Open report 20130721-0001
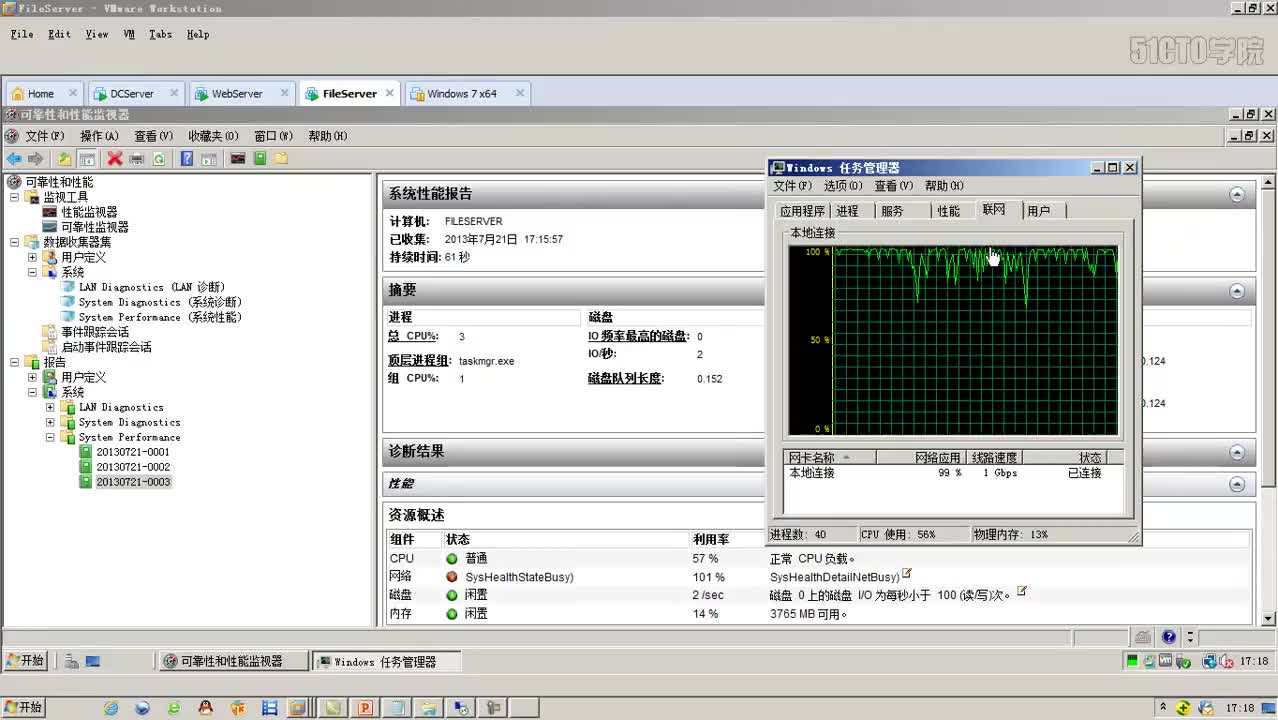This screenshot has width=1278, height=720. pos(133,452)
